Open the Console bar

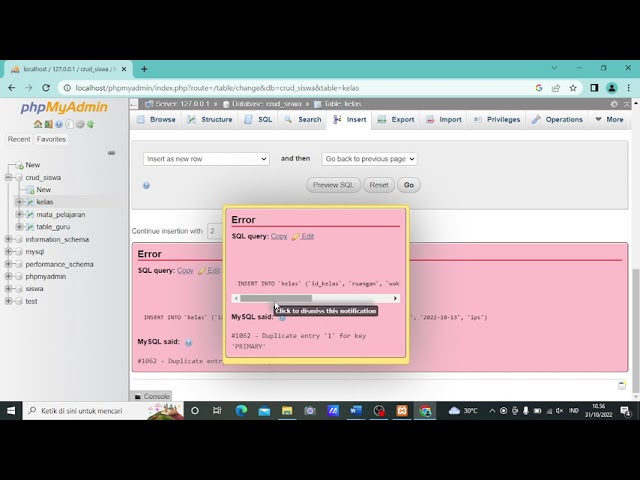point(151,396)
